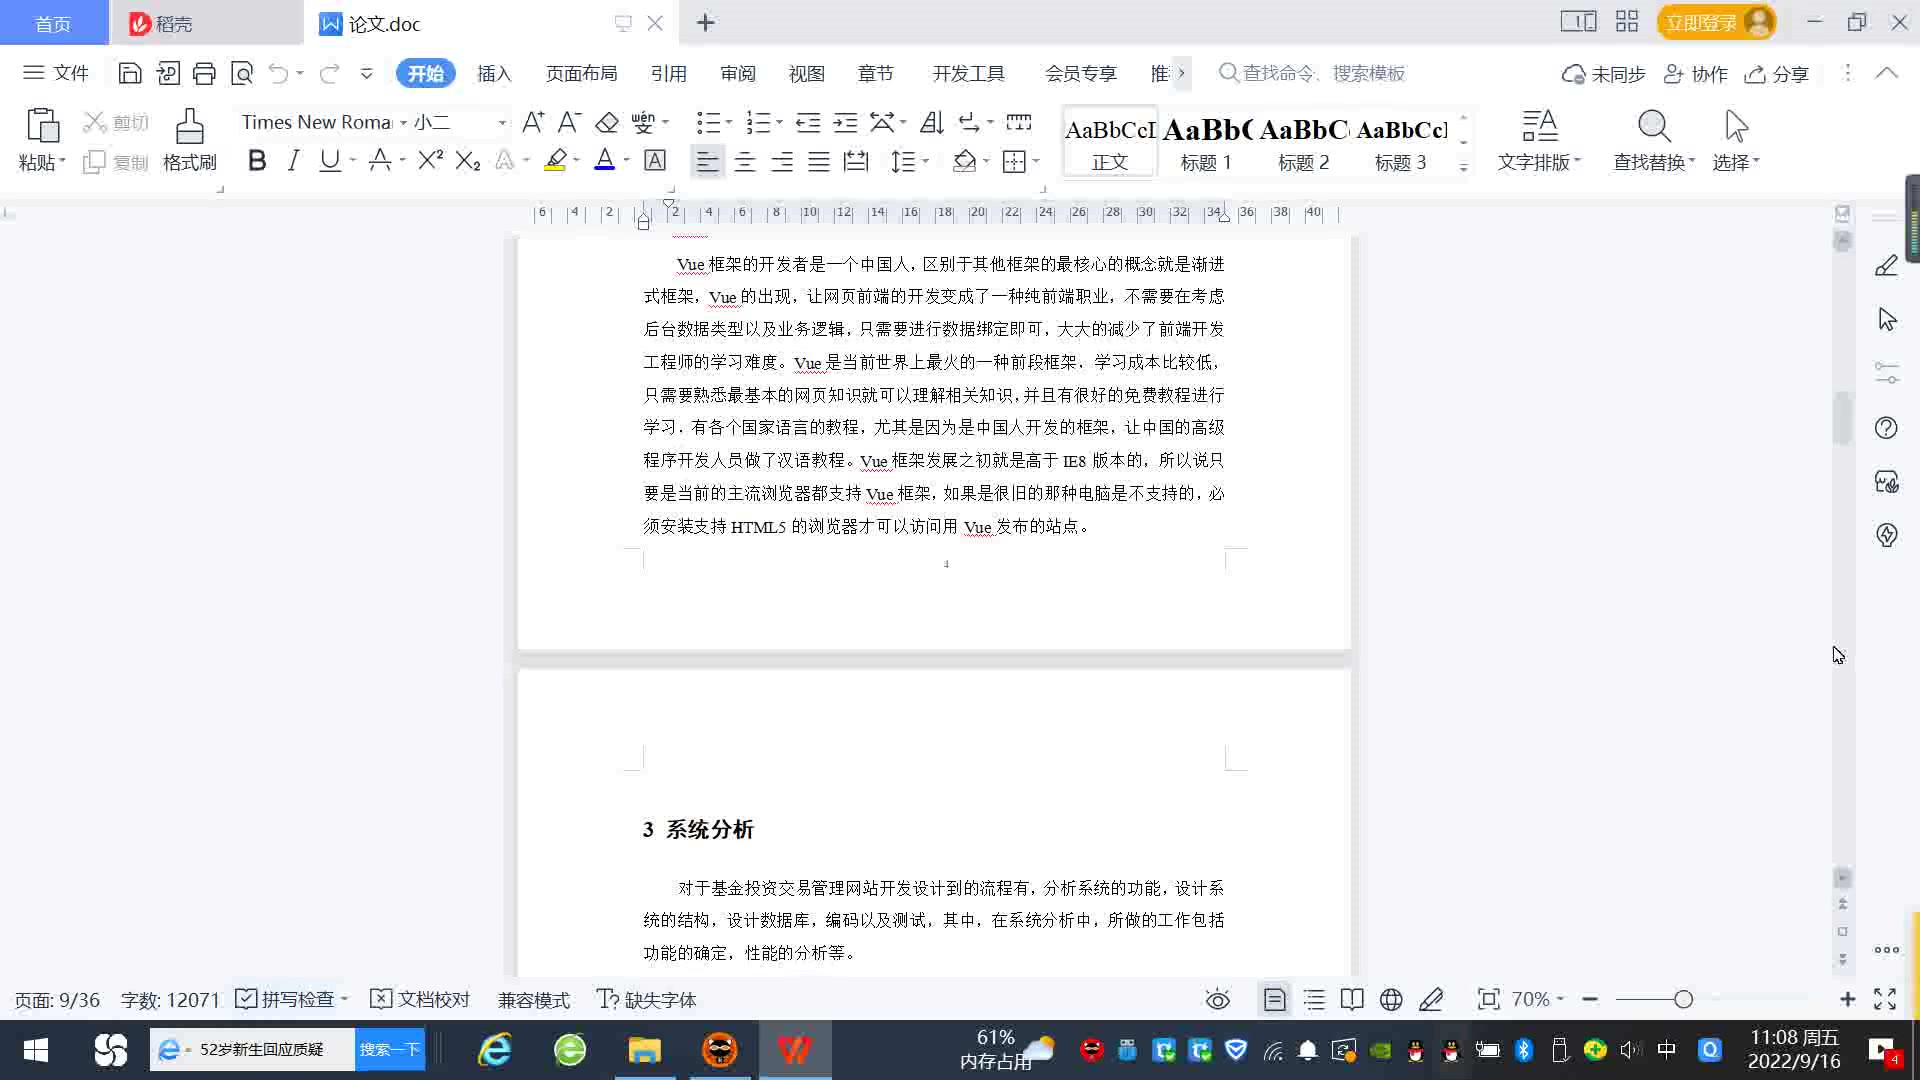Viewport: 1920px width, 1080px height.
Task: Click the 分享 share button
Action: pos(1777,73)
